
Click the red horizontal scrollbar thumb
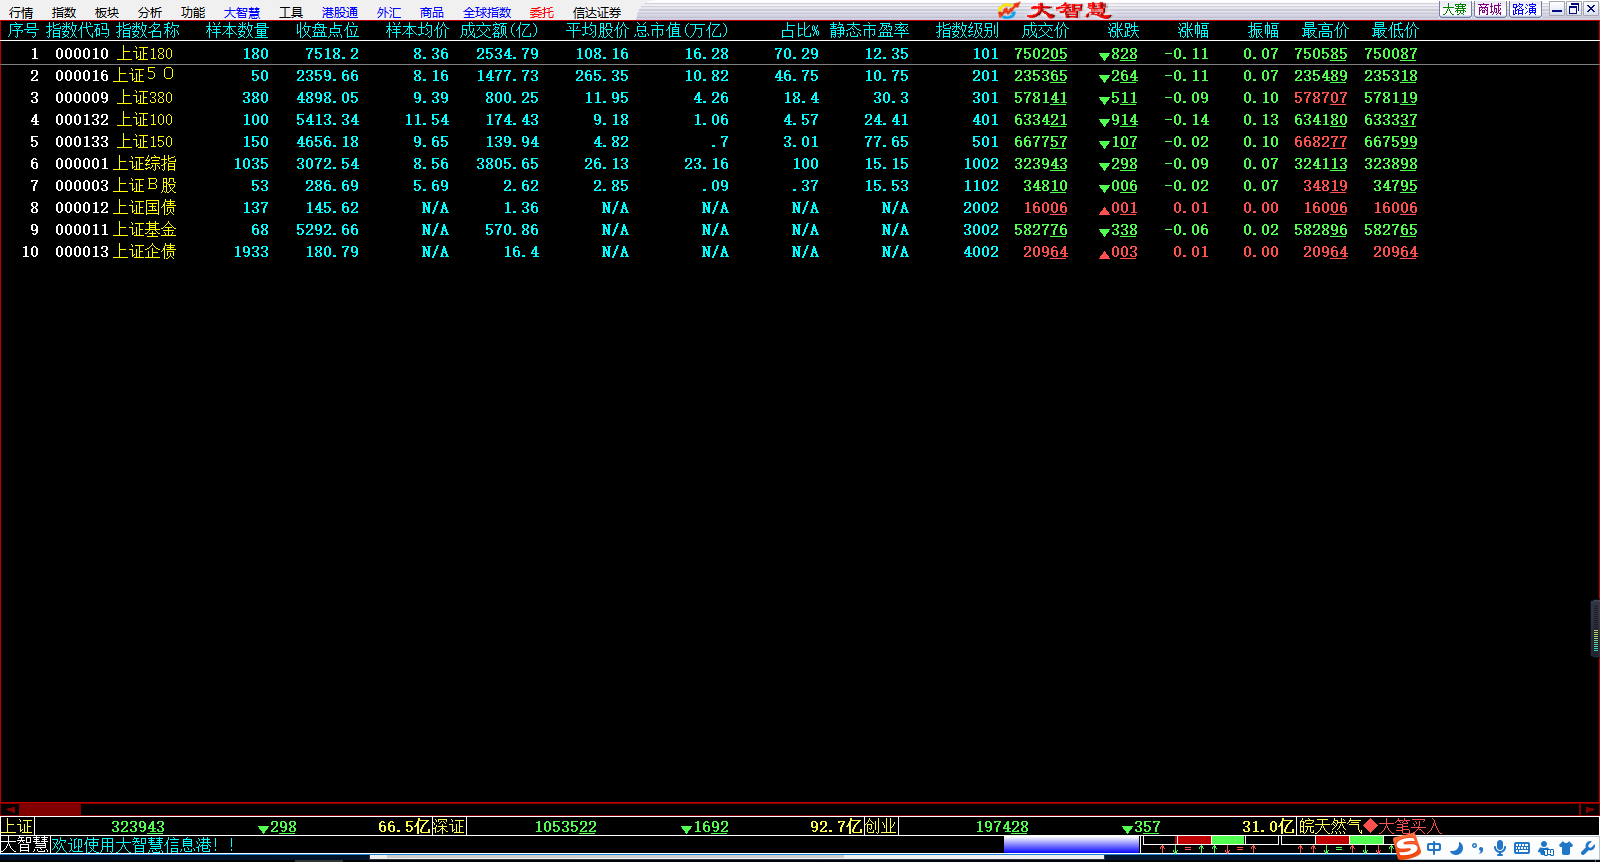(50, 809)
